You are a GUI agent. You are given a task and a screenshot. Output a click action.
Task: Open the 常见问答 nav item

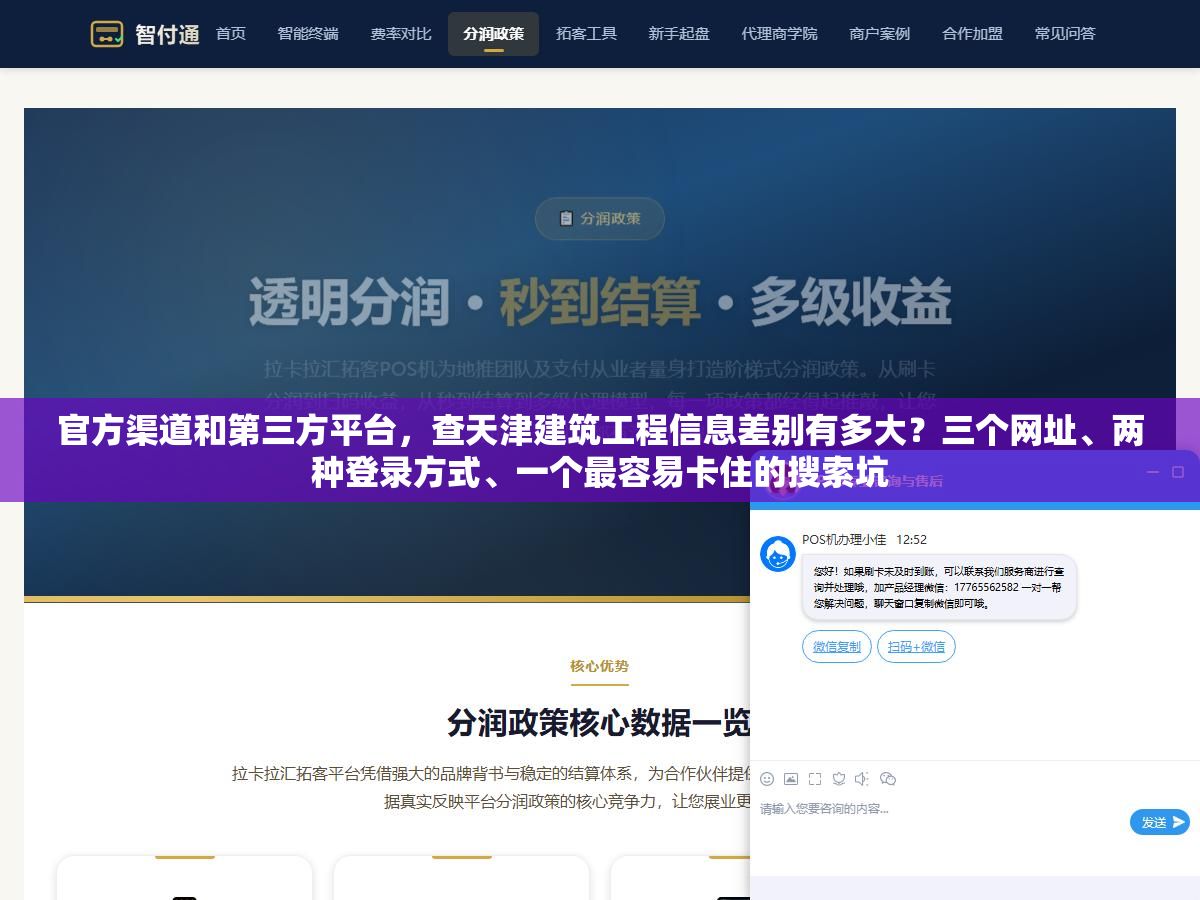click(x=1065, y=34)
